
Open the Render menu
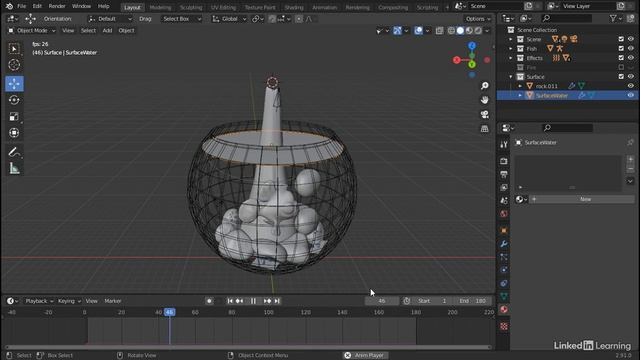tap(57, 7)
